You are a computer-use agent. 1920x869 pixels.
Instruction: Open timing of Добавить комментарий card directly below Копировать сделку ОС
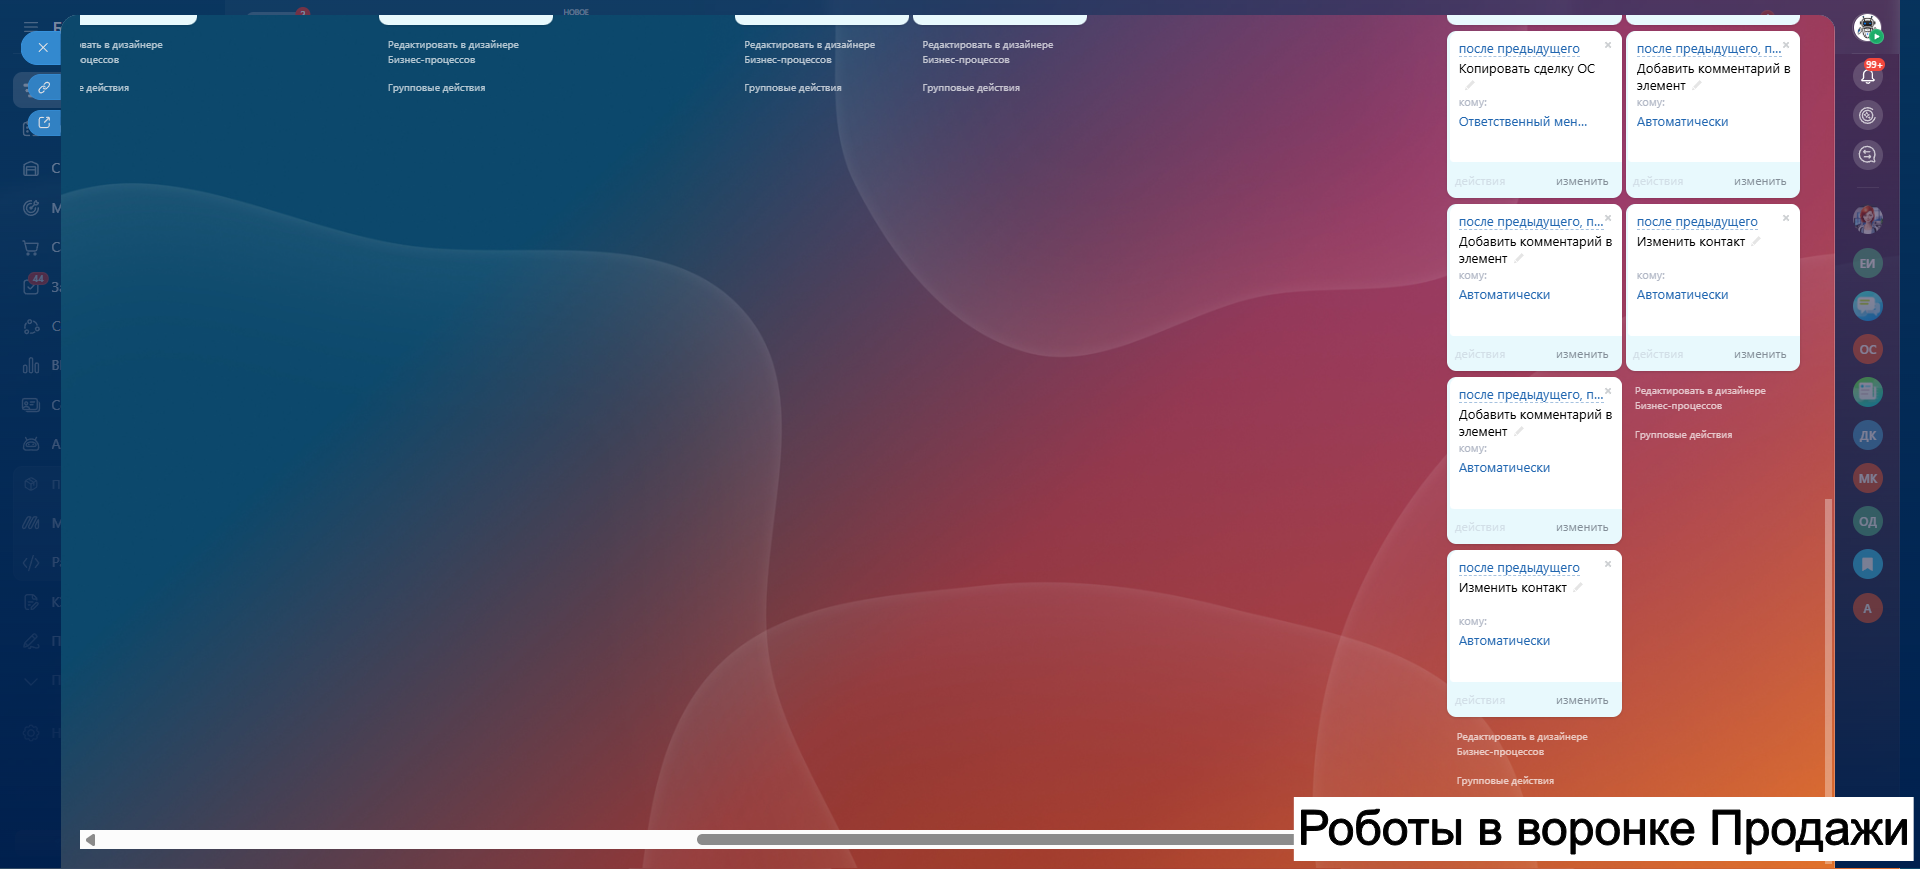1530,222
